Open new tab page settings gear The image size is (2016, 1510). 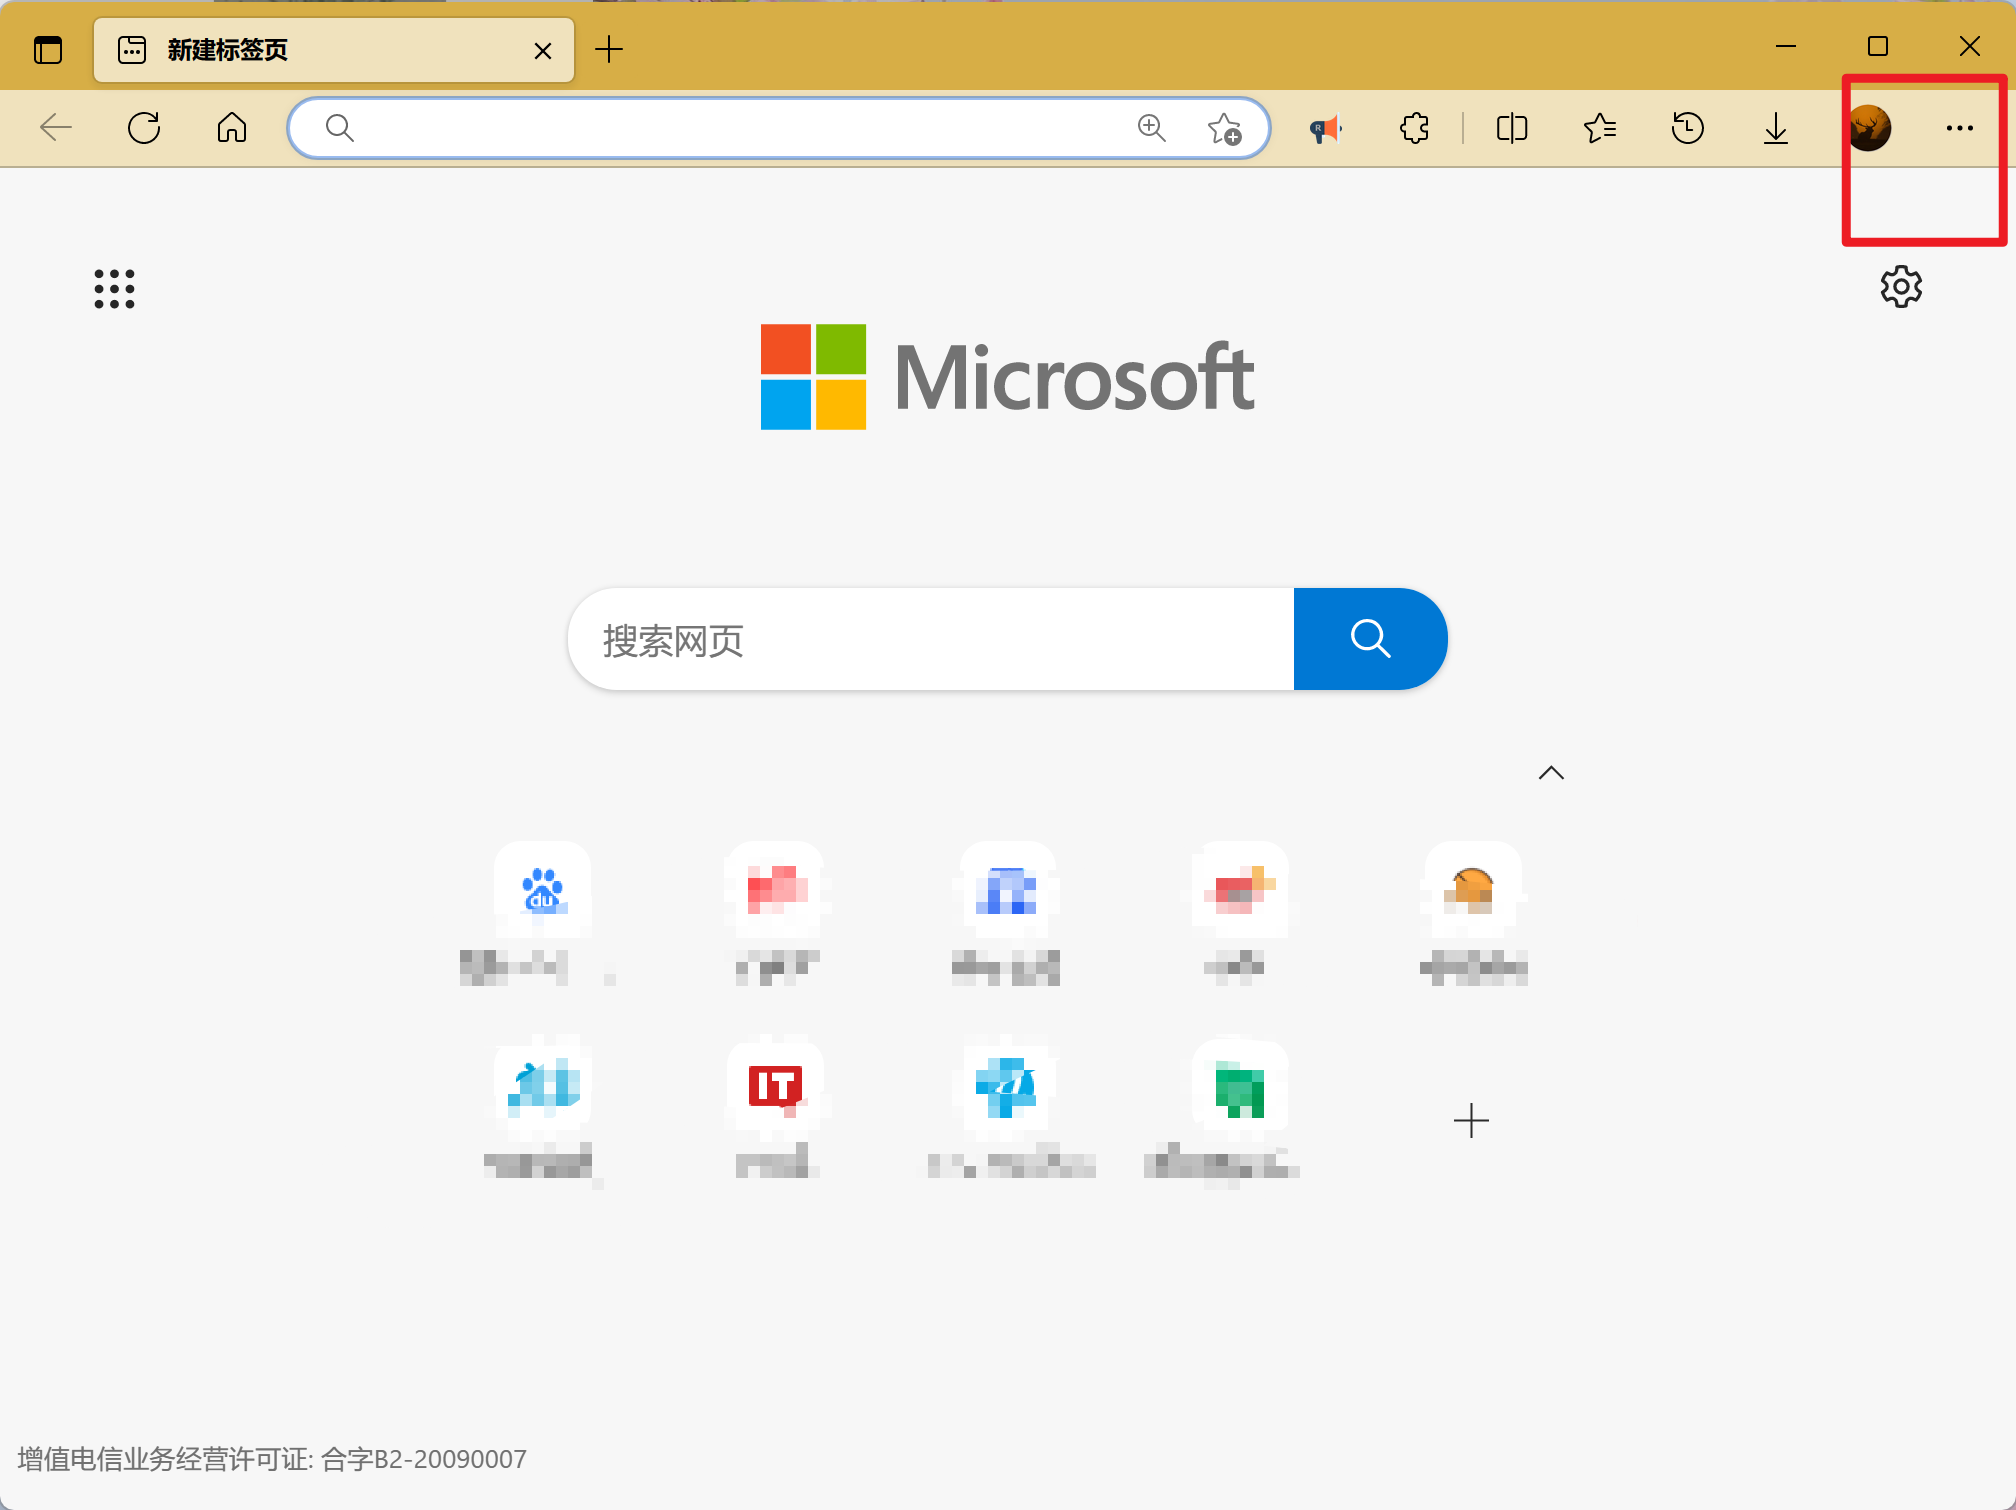pos(1901,287)
